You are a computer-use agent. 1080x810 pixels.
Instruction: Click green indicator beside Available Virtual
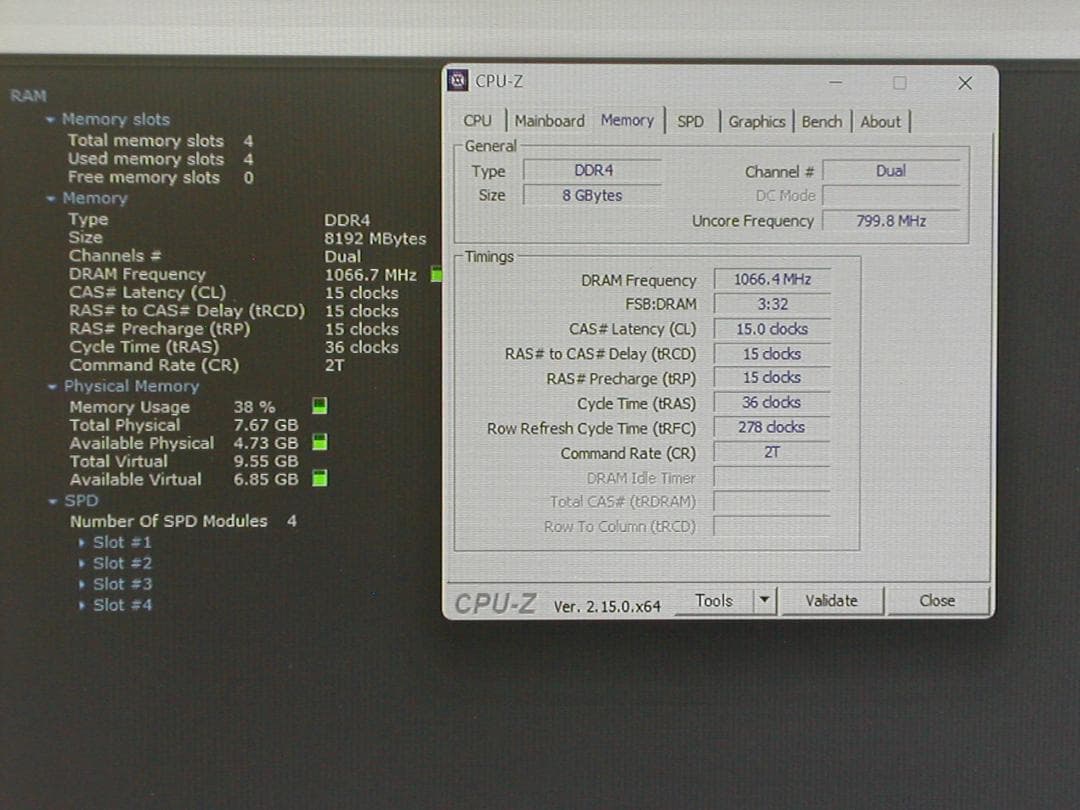320,479
